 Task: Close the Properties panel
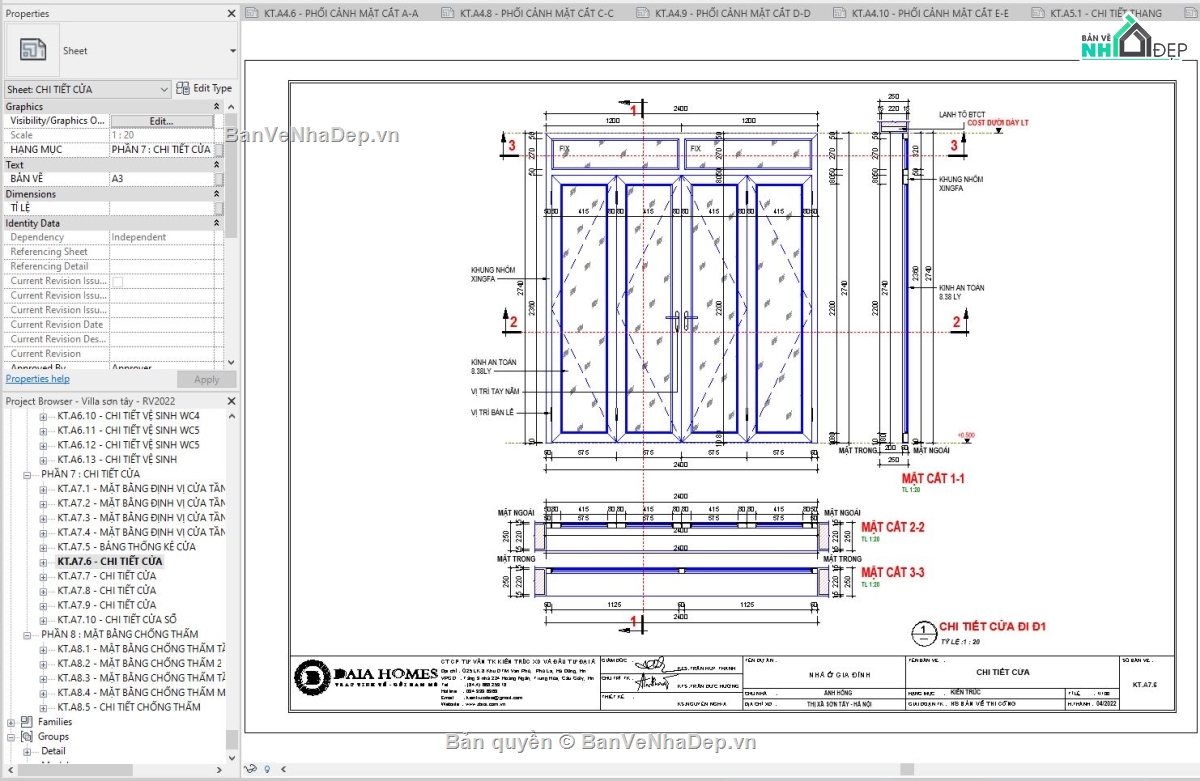(x=231, y=13)
